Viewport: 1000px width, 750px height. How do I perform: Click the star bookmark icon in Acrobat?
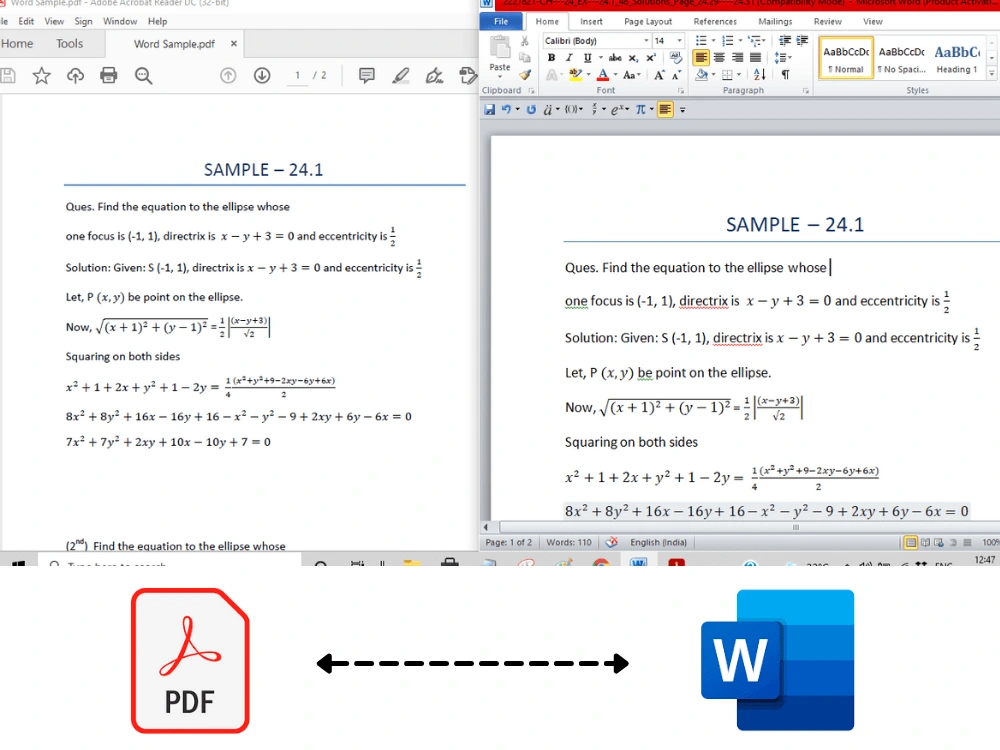41,76
